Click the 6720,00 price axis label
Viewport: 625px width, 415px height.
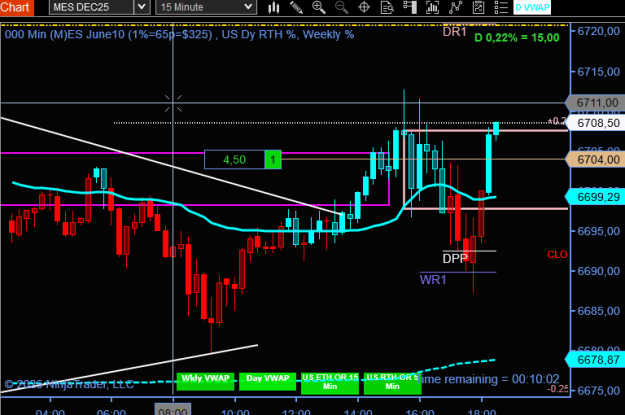click(598, 31)
